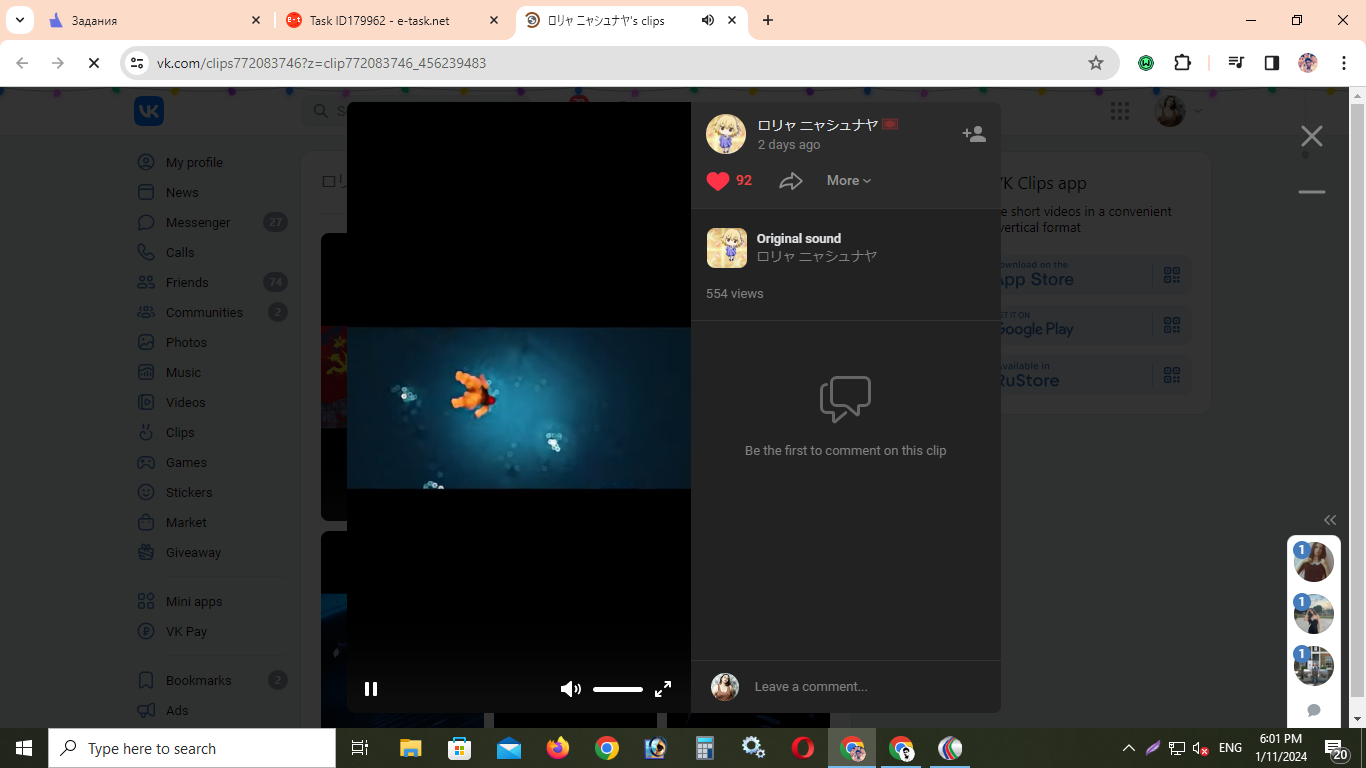
Task: Open the More dropdown under the clip author
Action: (849, 181)
